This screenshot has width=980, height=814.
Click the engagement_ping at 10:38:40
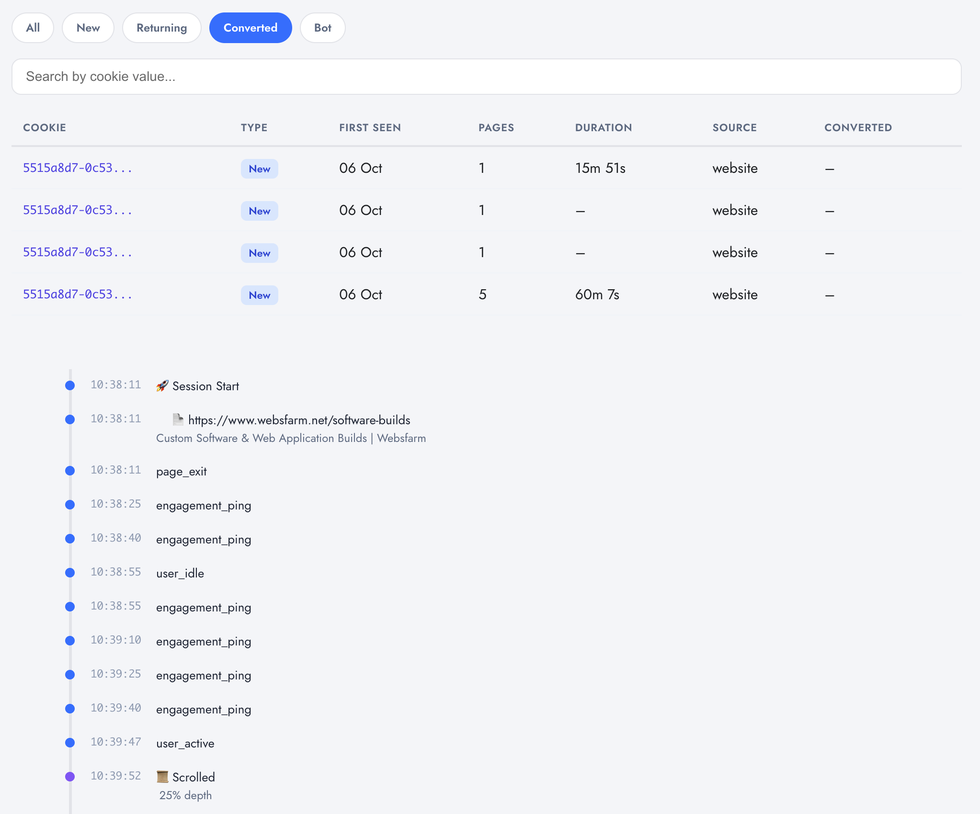(x=204, y=540)
